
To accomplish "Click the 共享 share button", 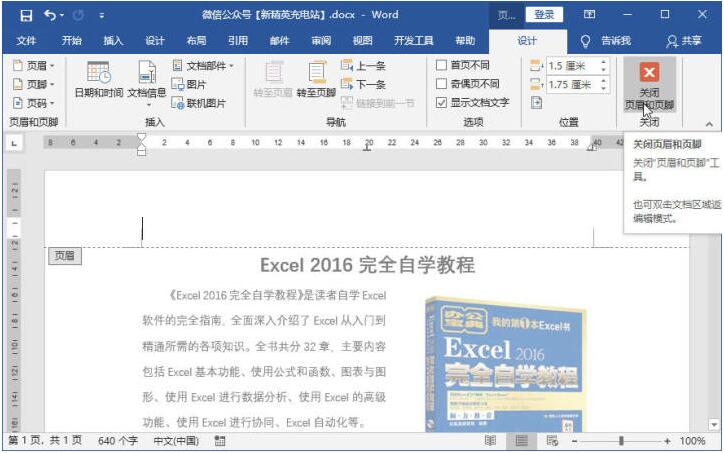I will (x=684, y=41).
